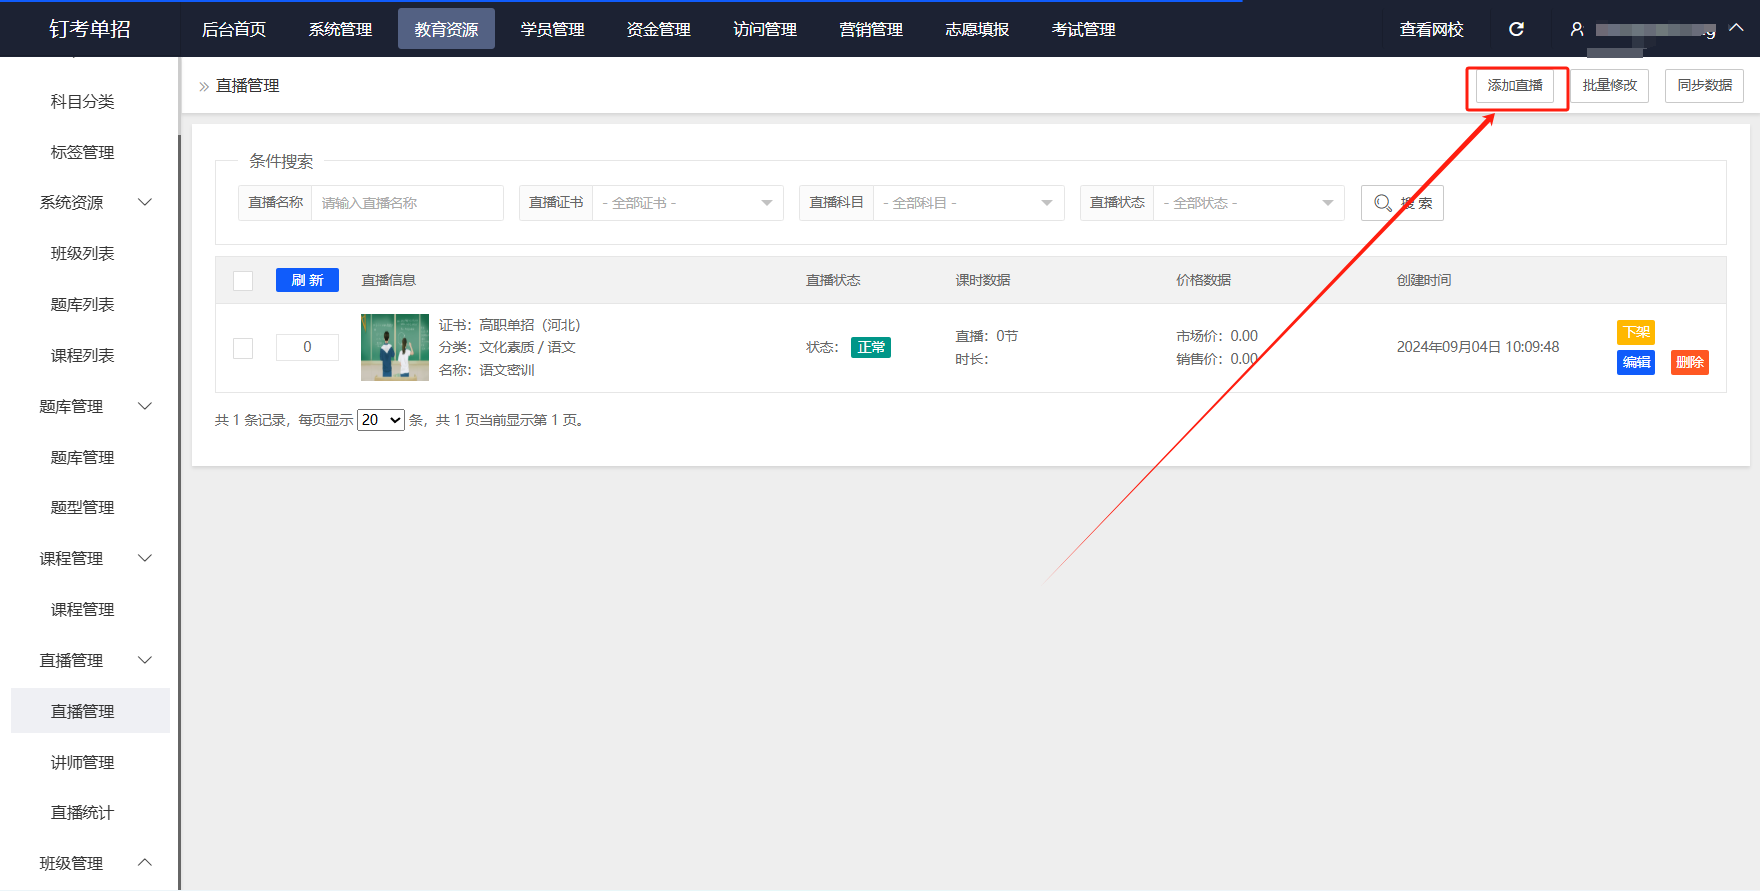Toggle the select-all checkbox in table header
Image resolution: width=1760 pixels, height=891 pixels.
pos(243,281)
